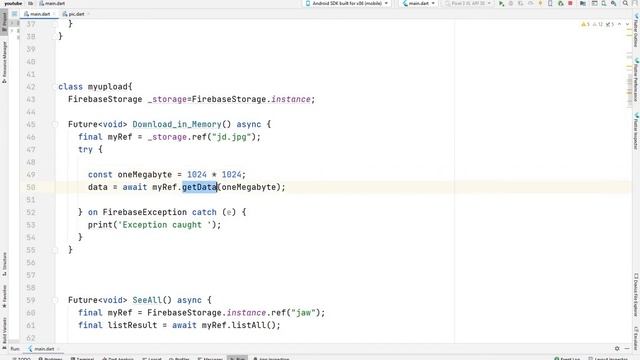The height and width of the screenshot is (360, 640).
Task: Close the pic.dart editor tab
Action: (x=88, y=14)
